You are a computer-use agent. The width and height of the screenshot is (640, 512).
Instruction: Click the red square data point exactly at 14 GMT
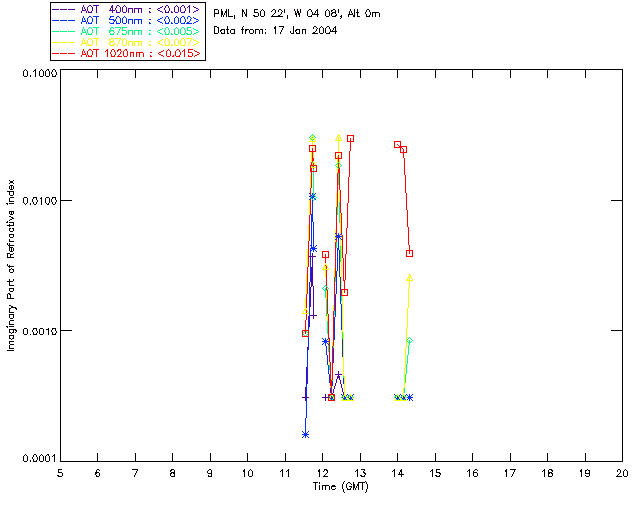pyautogui.click(x=398, y=145)
